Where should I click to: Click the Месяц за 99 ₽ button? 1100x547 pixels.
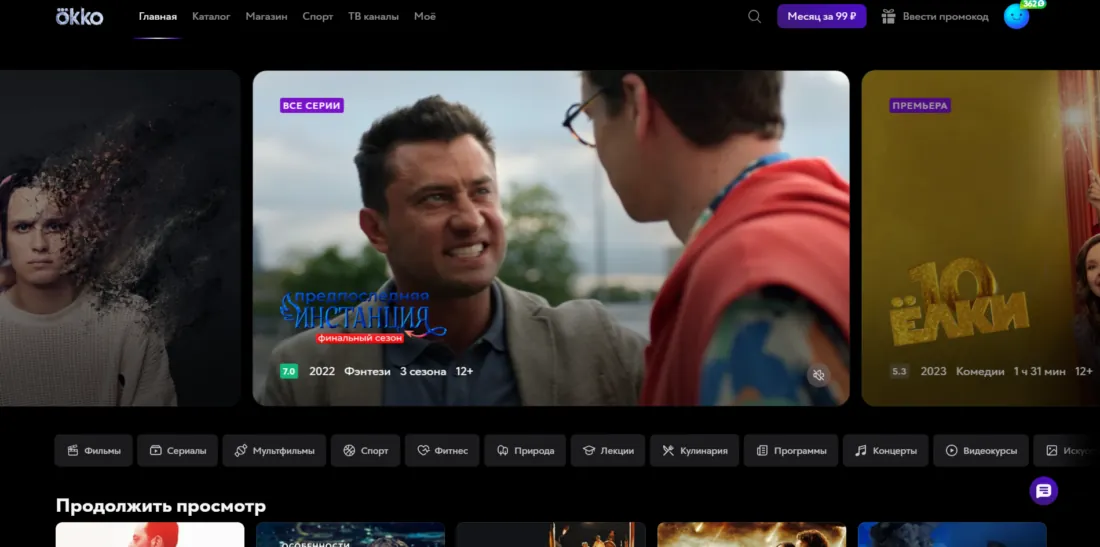pos(821,16)
